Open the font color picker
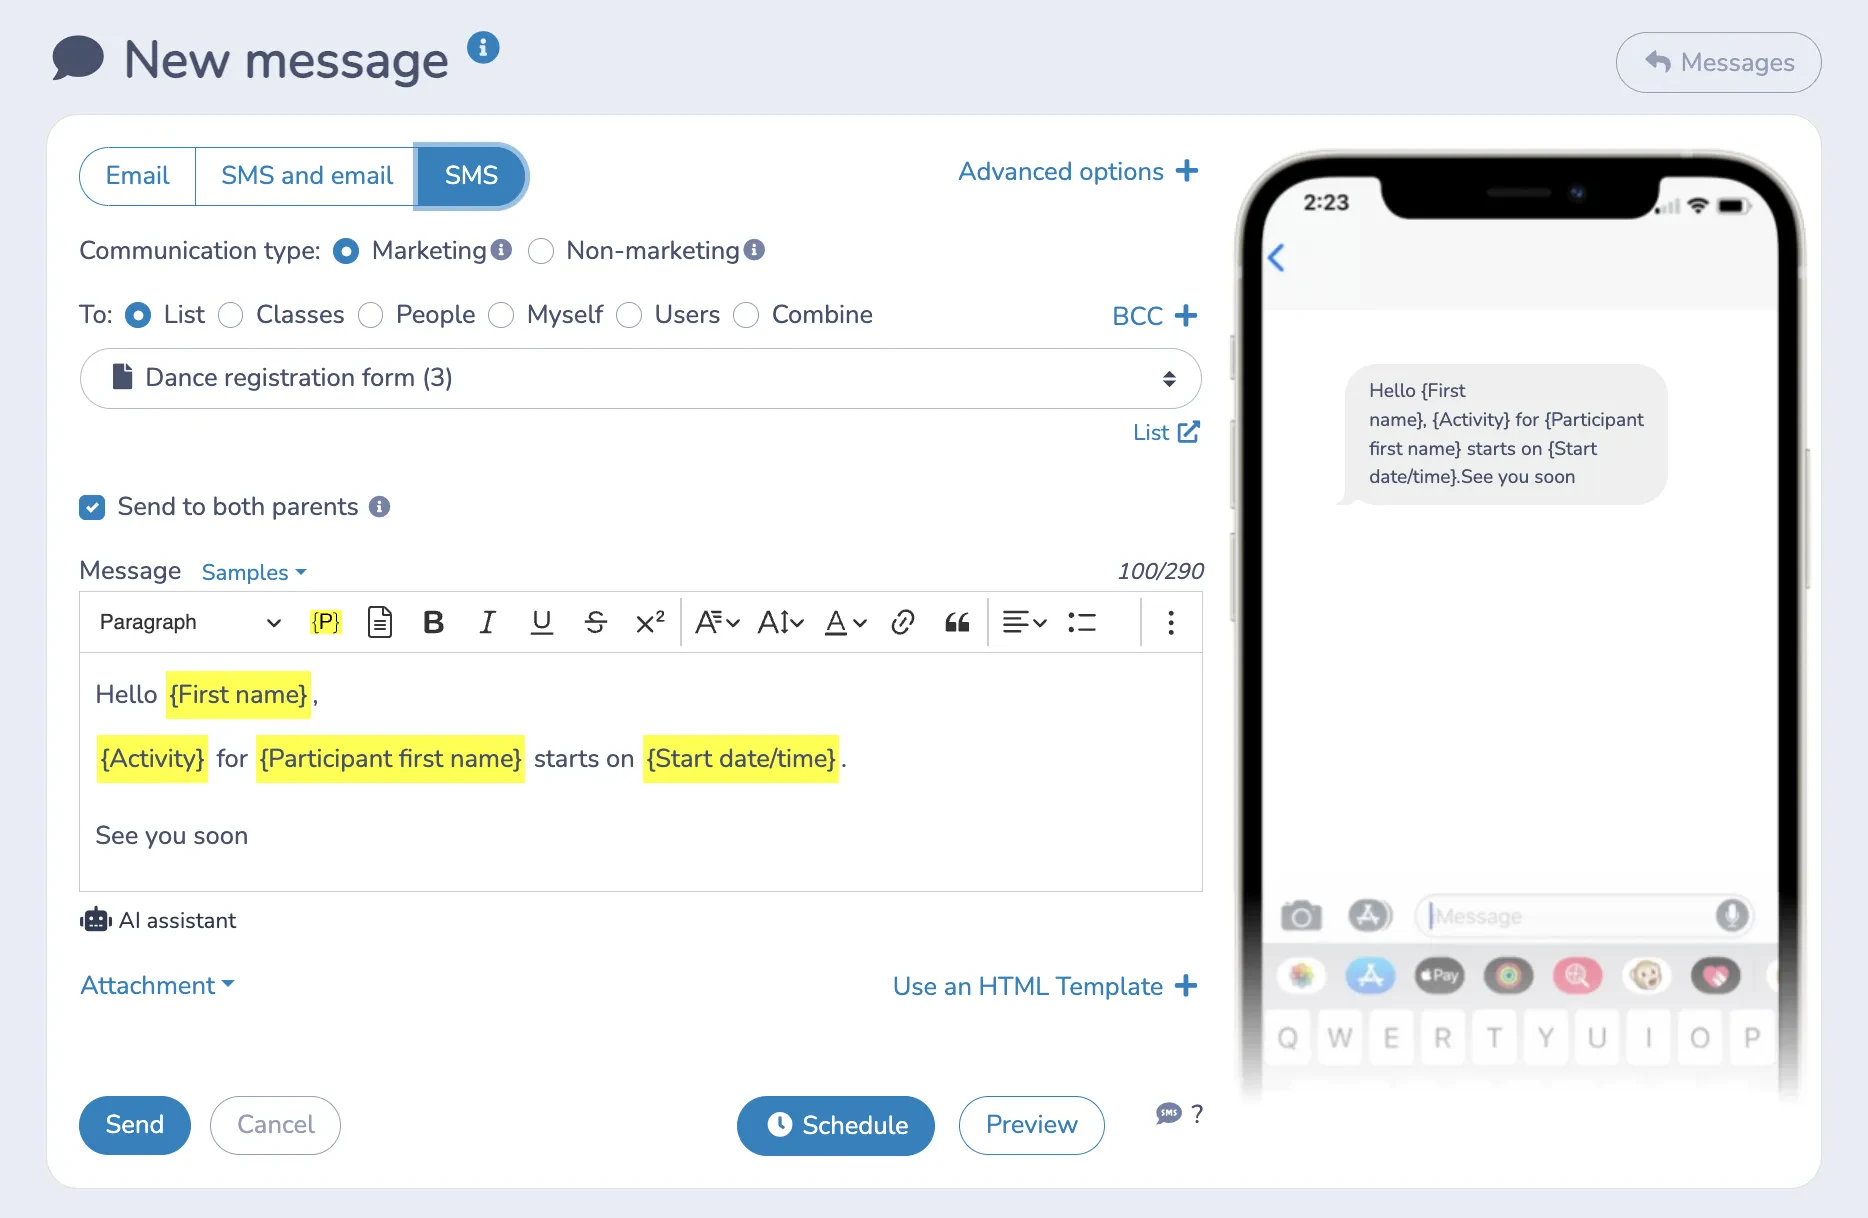The width and height of the screenshot is (1868, 1218). pos(845,622)
